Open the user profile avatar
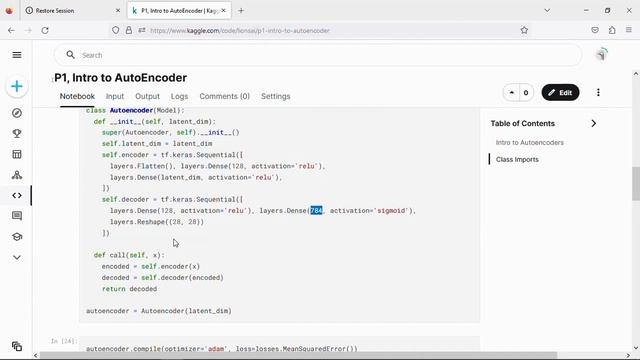 [602, 54]
